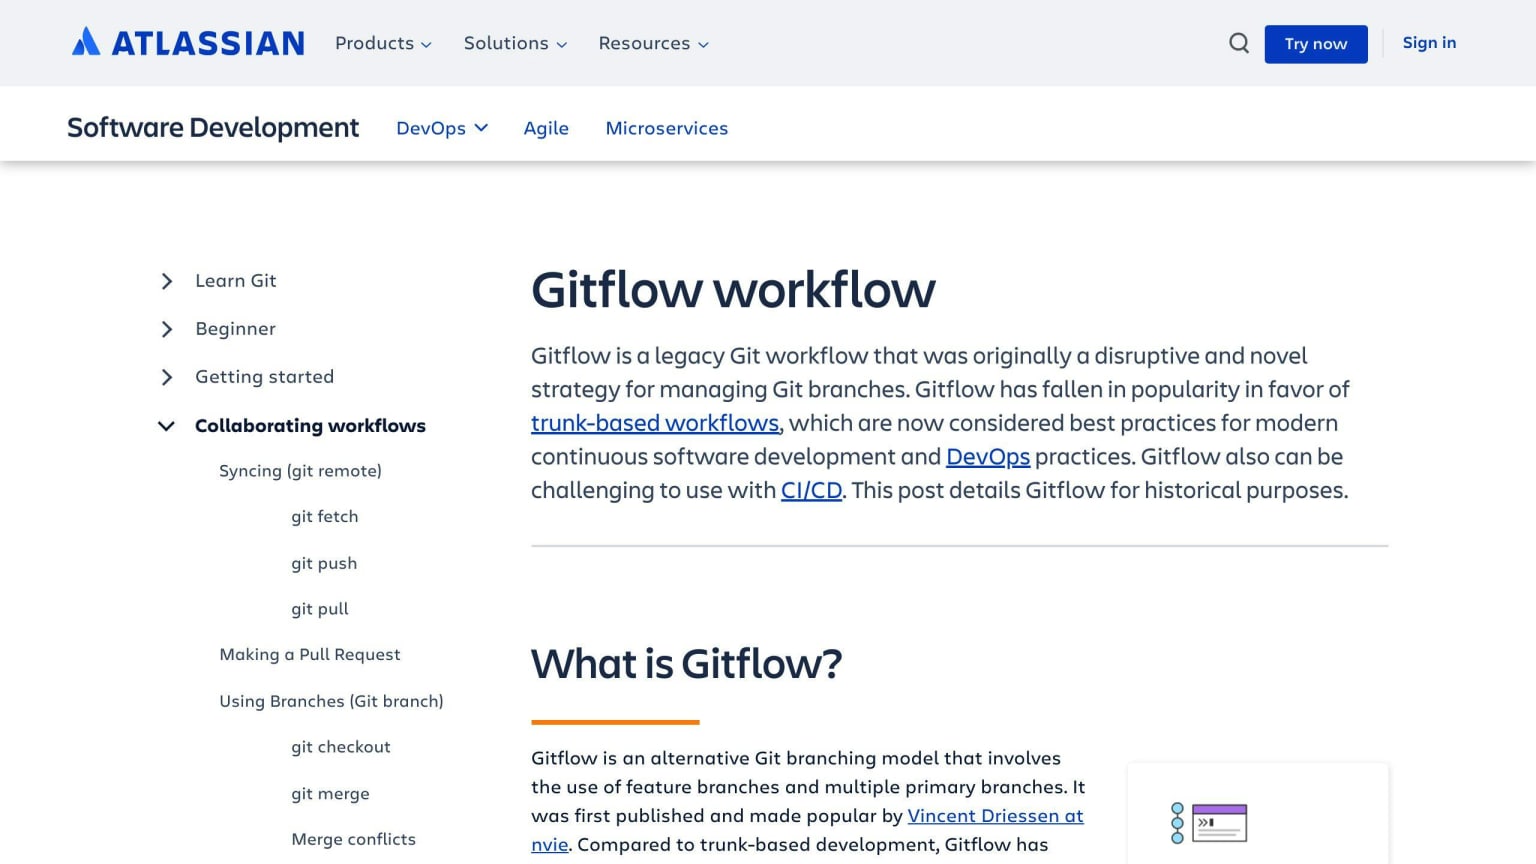The image size is (1536, 864).
Task: Click the Try now button
Action: 1316,44
